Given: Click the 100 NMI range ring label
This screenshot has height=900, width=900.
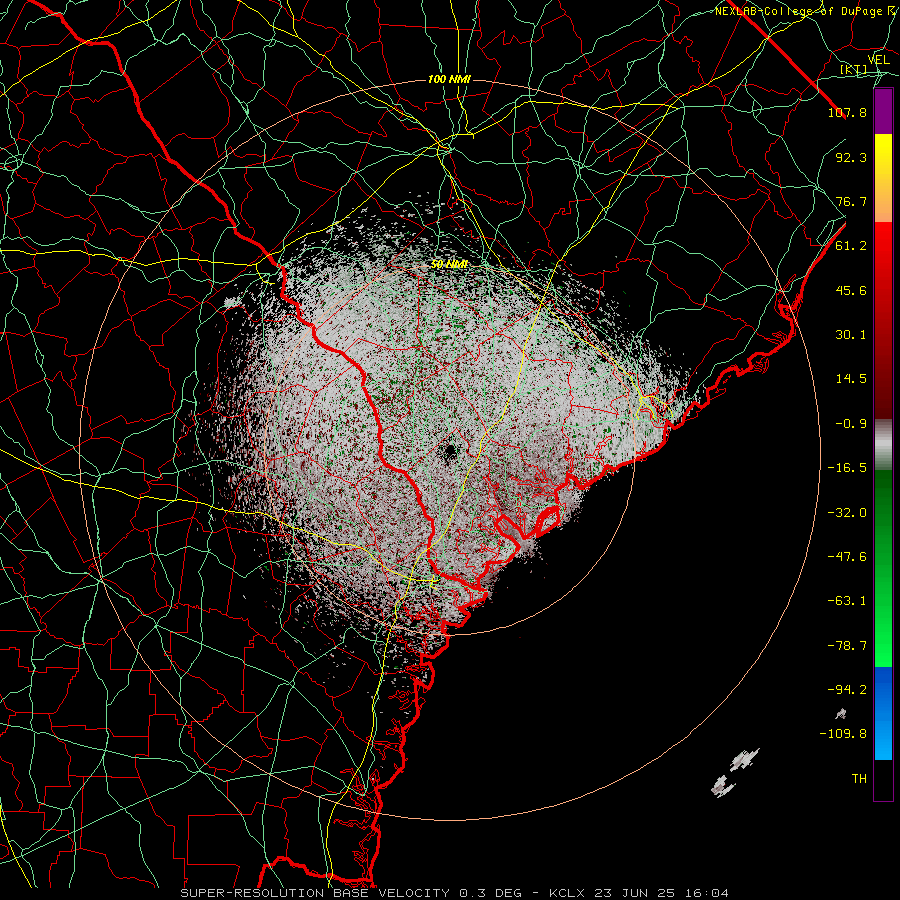Looking at the screenshot, I should [449, 79].
